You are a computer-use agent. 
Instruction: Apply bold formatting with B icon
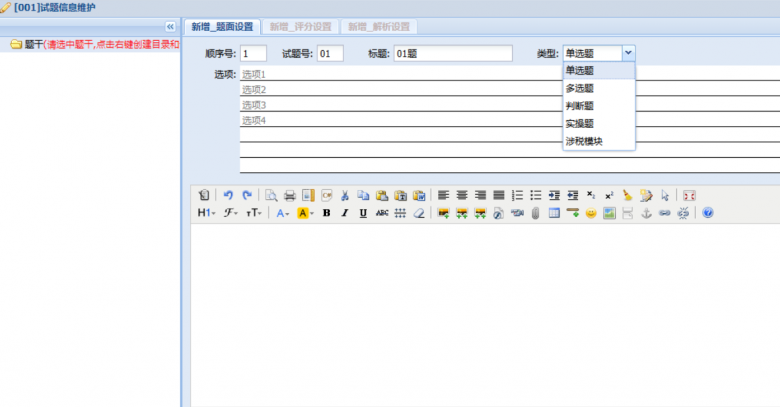click(x=326, y=213)
